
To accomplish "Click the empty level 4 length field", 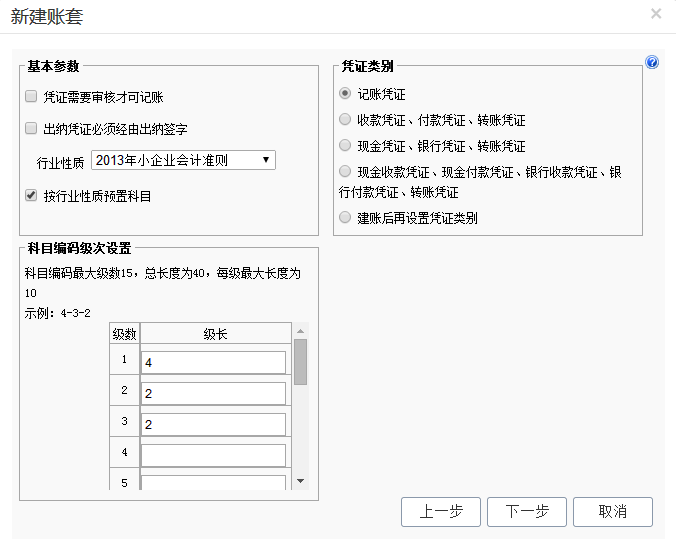I will [213, 455].
